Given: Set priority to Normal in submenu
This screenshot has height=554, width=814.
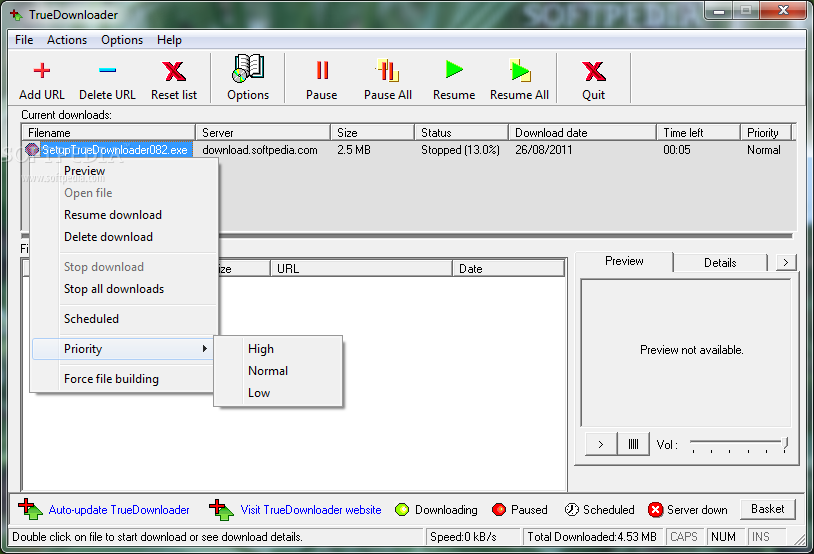Looking at the screenshot, I should click(278, 371).
